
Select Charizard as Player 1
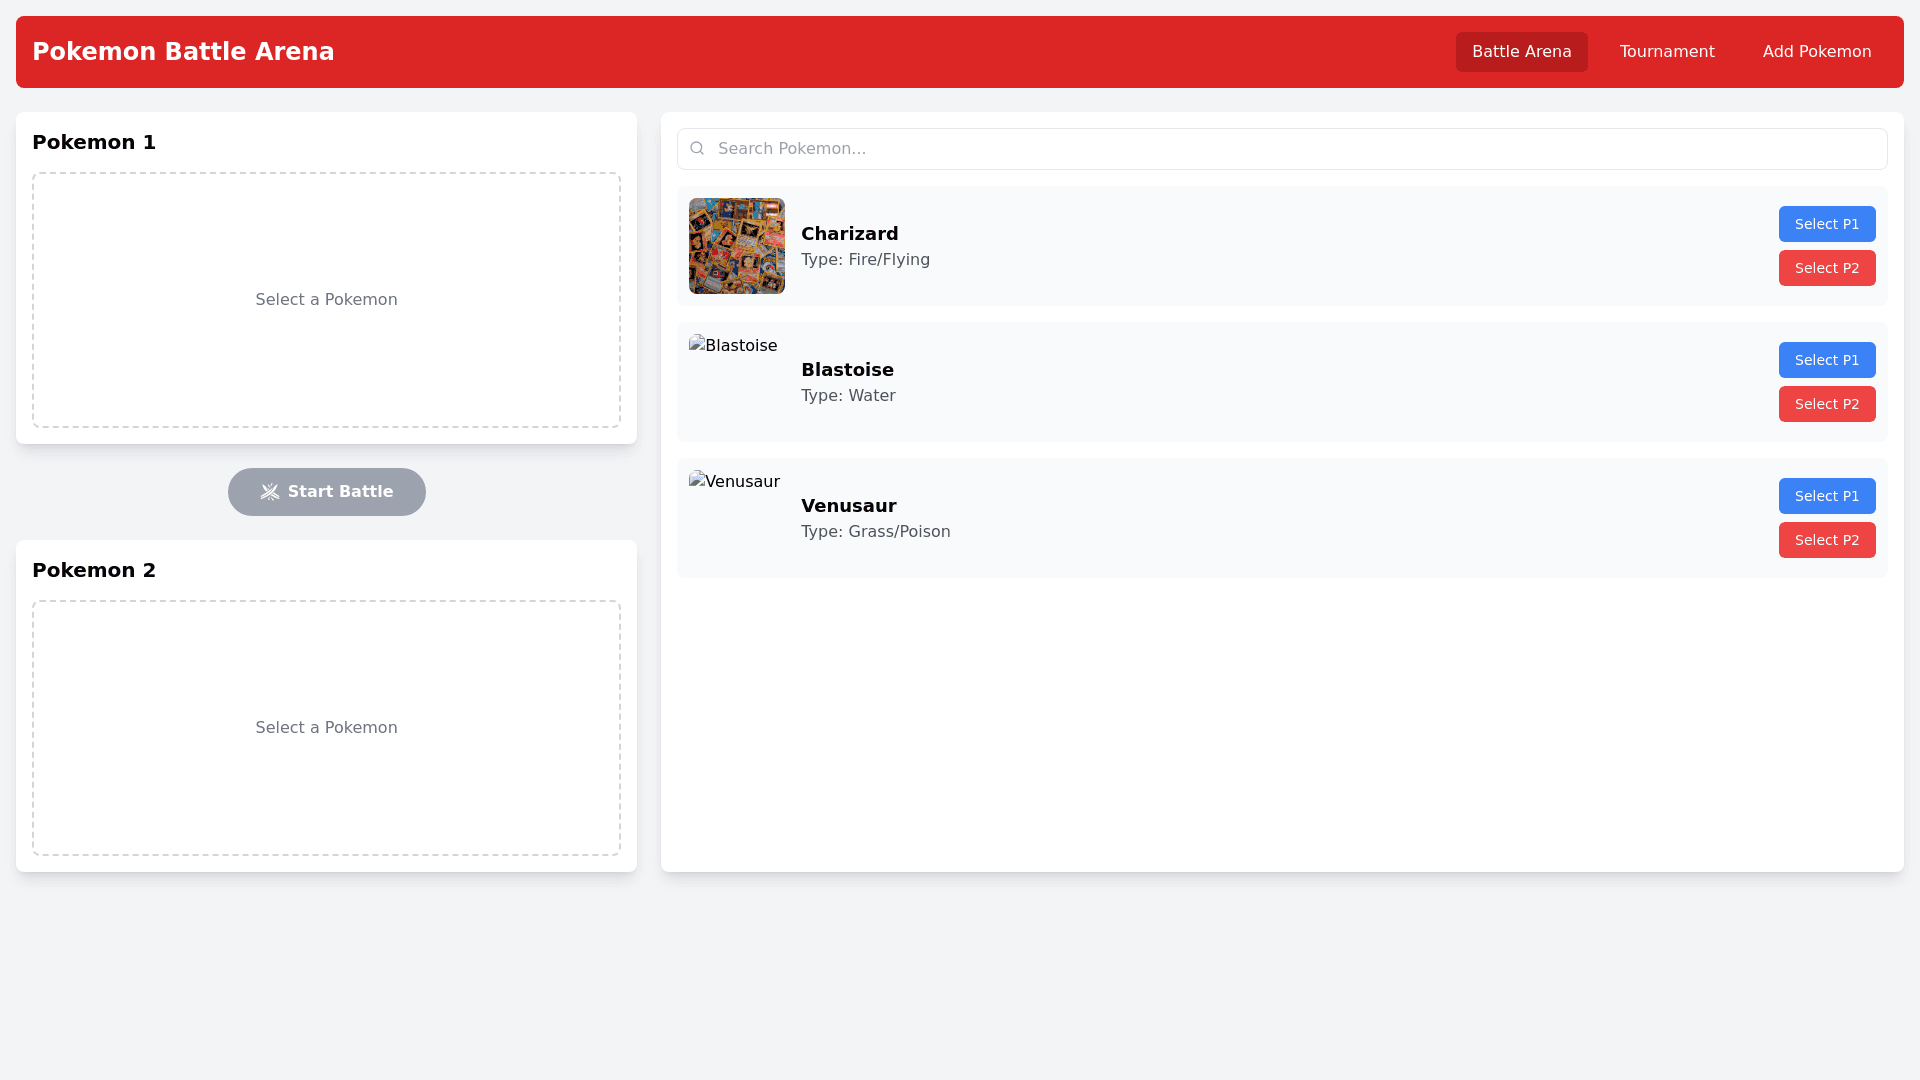pos(1826,224)
